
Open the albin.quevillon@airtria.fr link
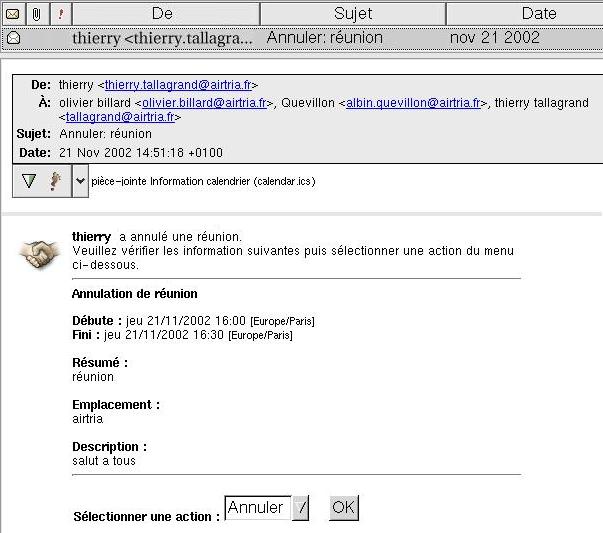tap(413, 103)
